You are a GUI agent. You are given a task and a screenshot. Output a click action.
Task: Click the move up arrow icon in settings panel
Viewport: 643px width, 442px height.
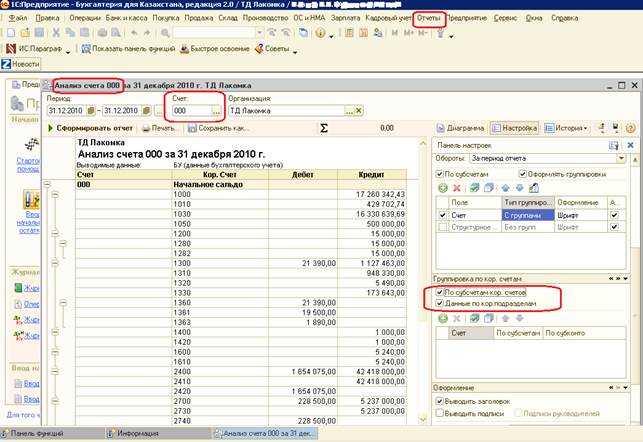point(505,187)
